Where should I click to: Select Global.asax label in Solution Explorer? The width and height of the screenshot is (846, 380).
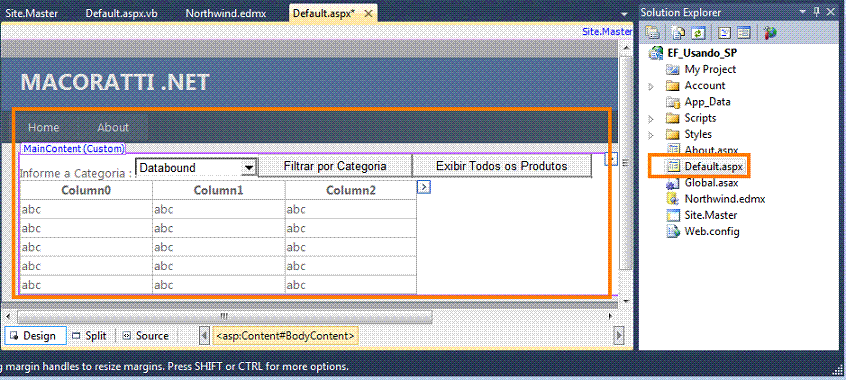711,183
